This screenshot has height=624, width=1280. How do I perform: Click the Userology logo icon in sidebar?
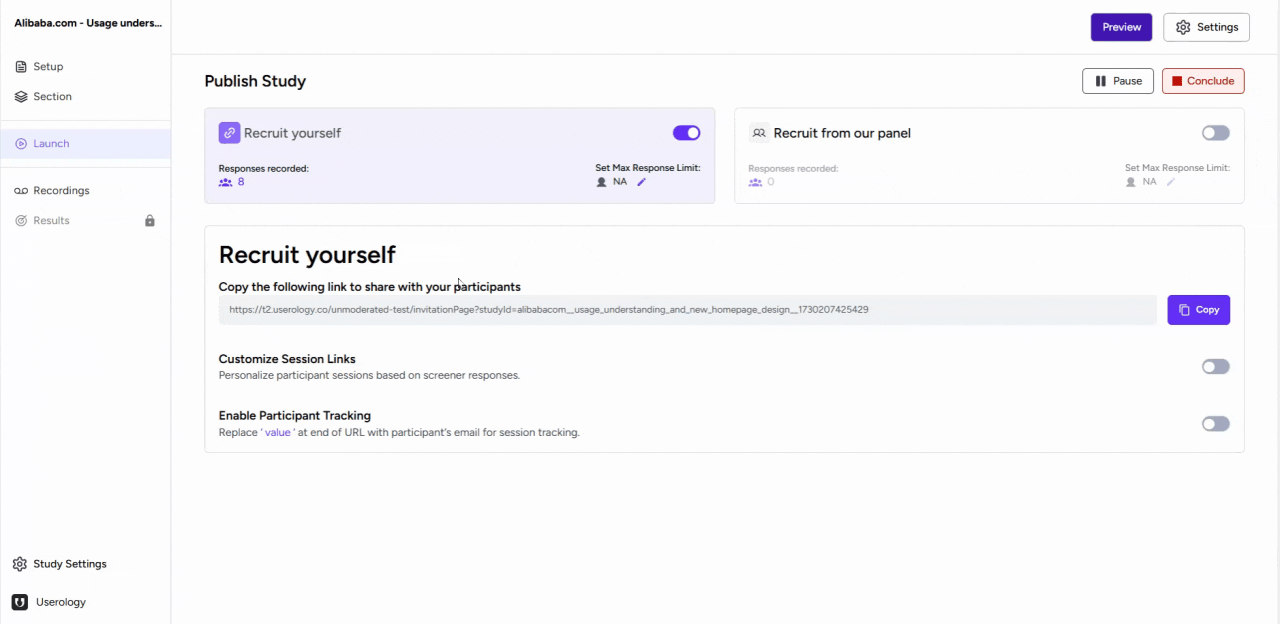20,602
